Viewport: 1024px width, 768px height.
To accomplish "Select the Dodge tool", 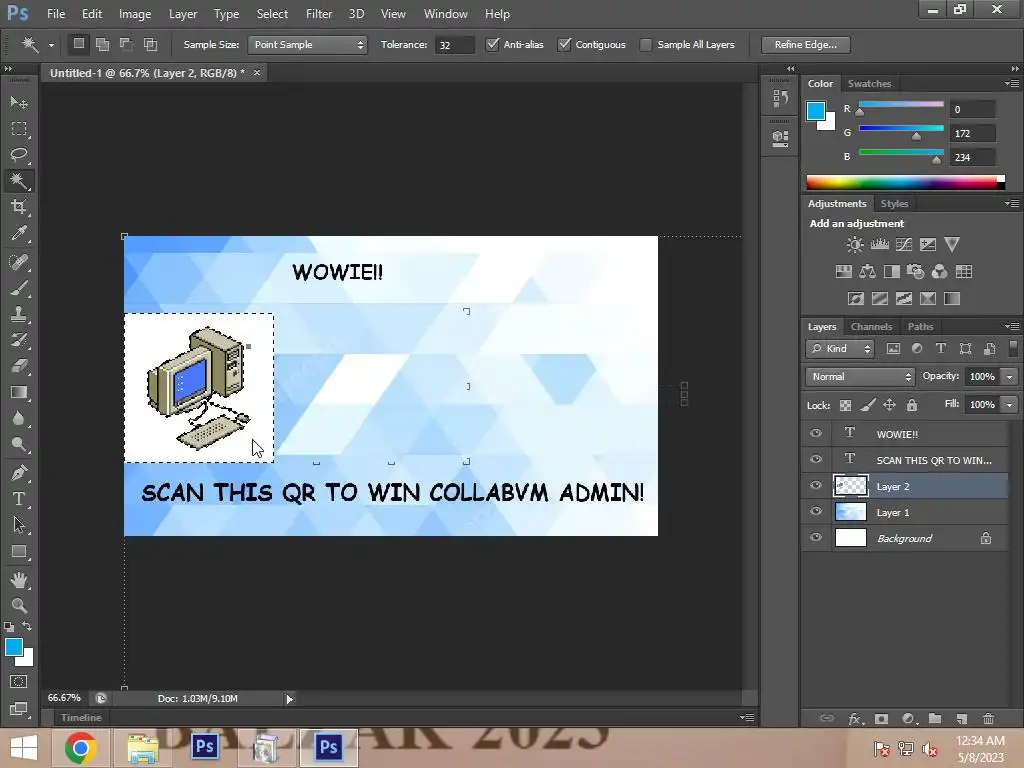I will point(19,445).
